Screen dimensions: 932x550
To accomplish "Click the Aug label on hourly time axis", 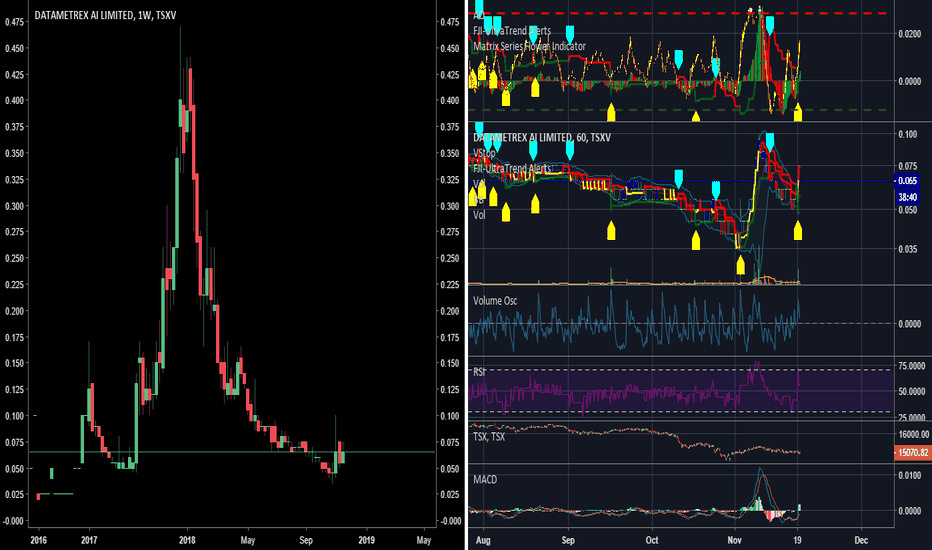I will [483, 540].
